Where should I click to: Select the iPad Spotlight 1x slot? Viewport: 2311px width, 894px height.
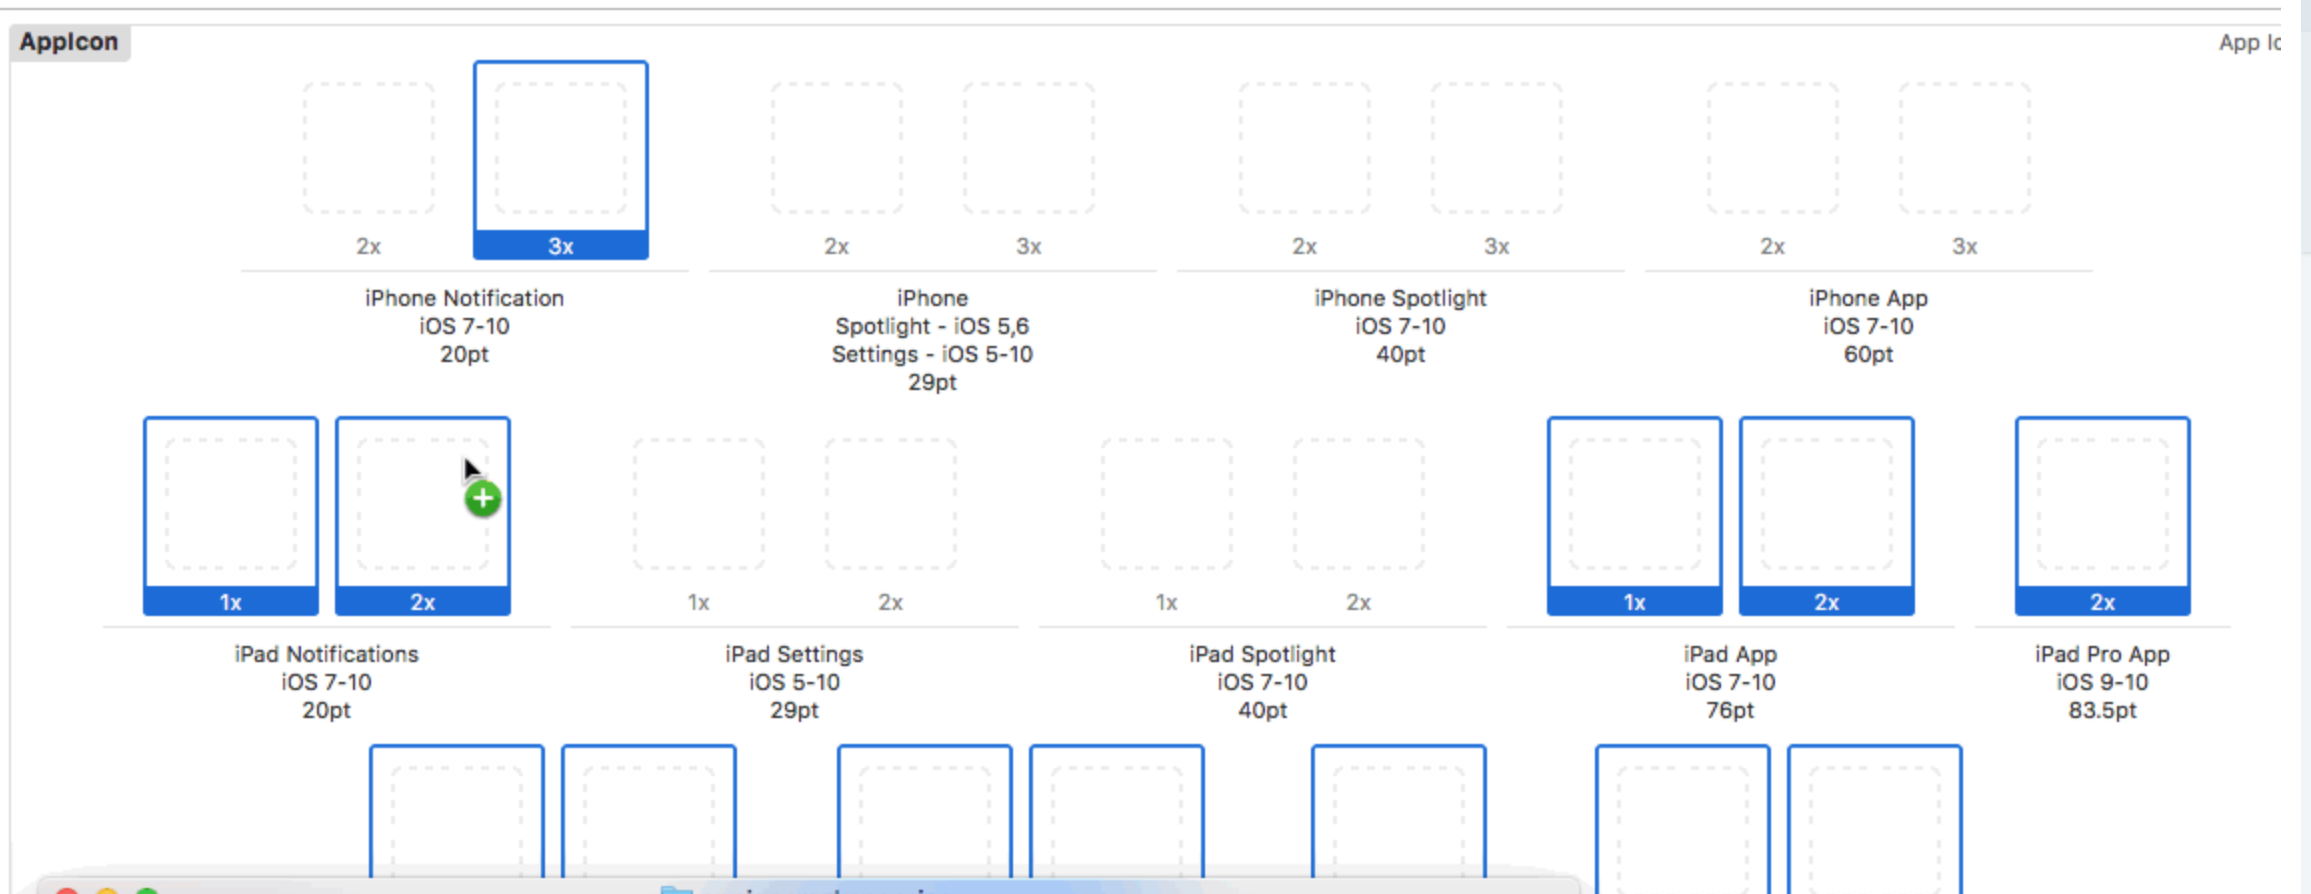[x=1166, y=505]
